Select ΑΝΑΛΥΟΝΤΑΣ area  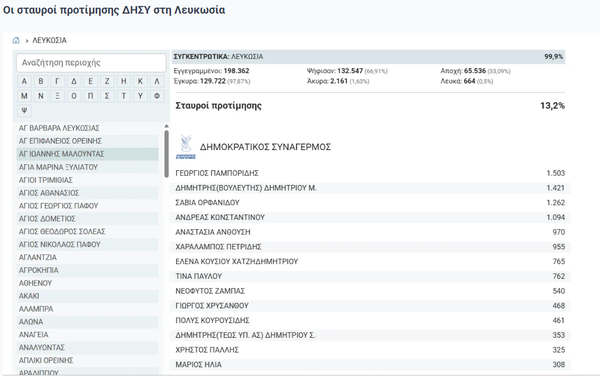click(88, 347)
